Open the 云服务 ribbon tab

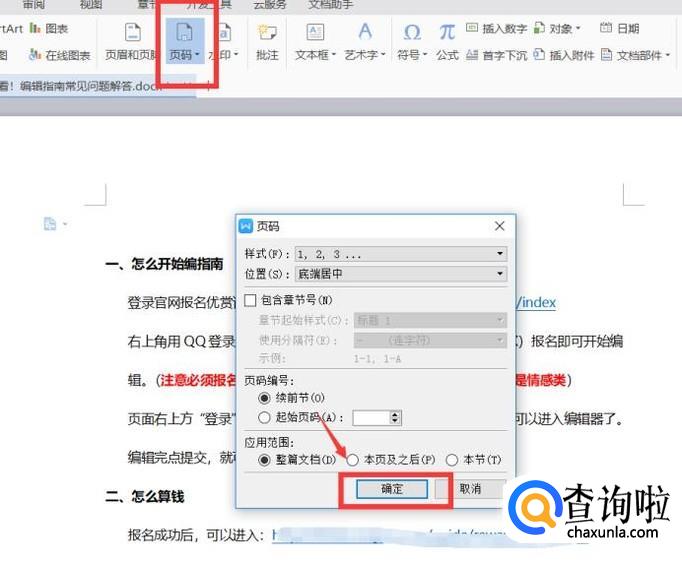point(270,4)
